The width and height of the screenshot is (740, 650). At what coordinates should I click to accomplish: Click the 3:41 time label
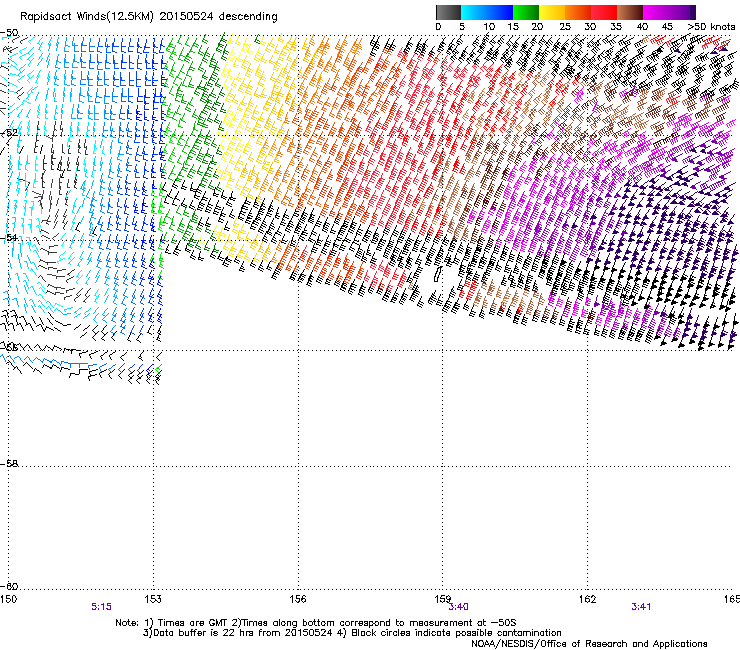click(x=641, y=607)
